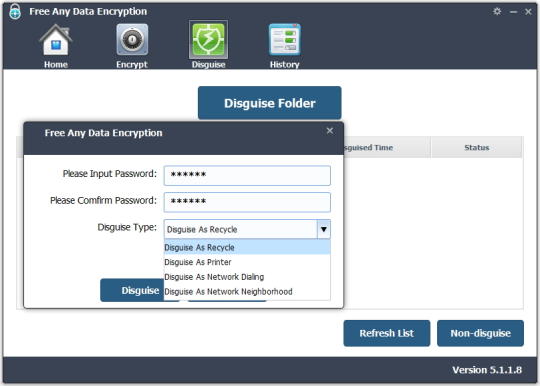Open the Encrypt vault icon
Screen dimensions: 540x386
[132, 40]
